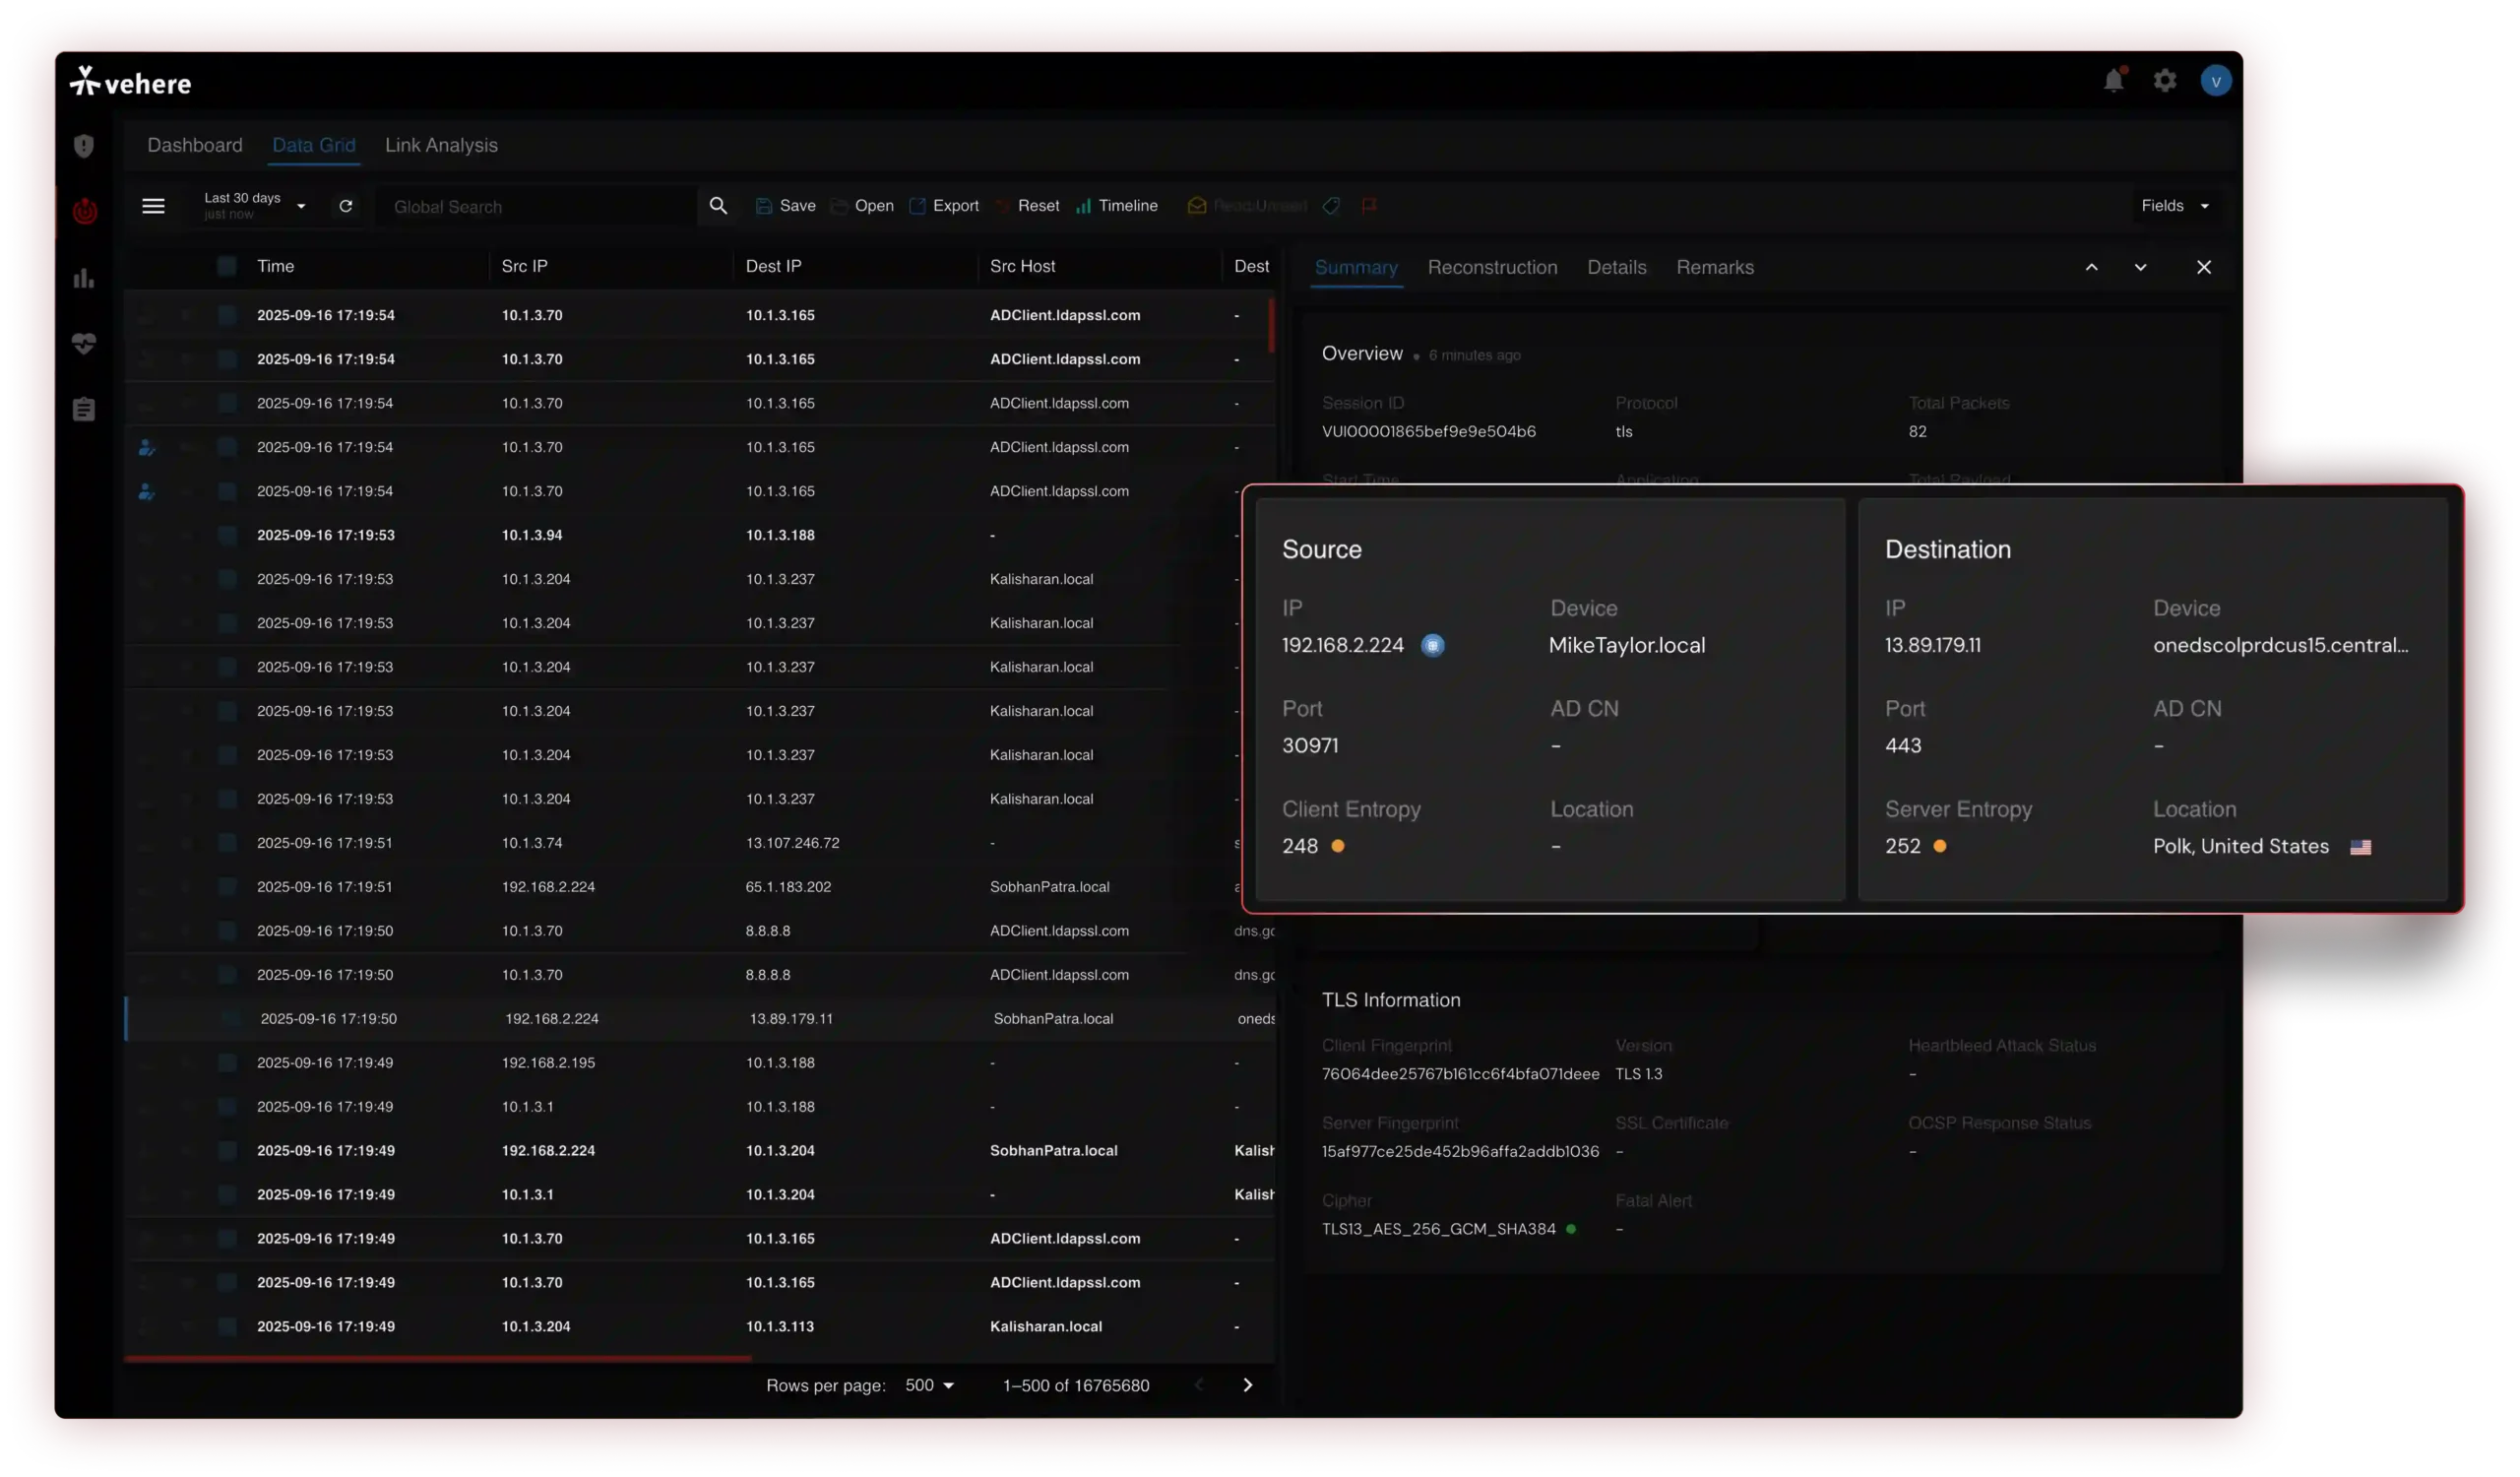This screenshot has height=1477, width=2520.
Task: Click the notification bell icon
Action: tap(2112, 81)
